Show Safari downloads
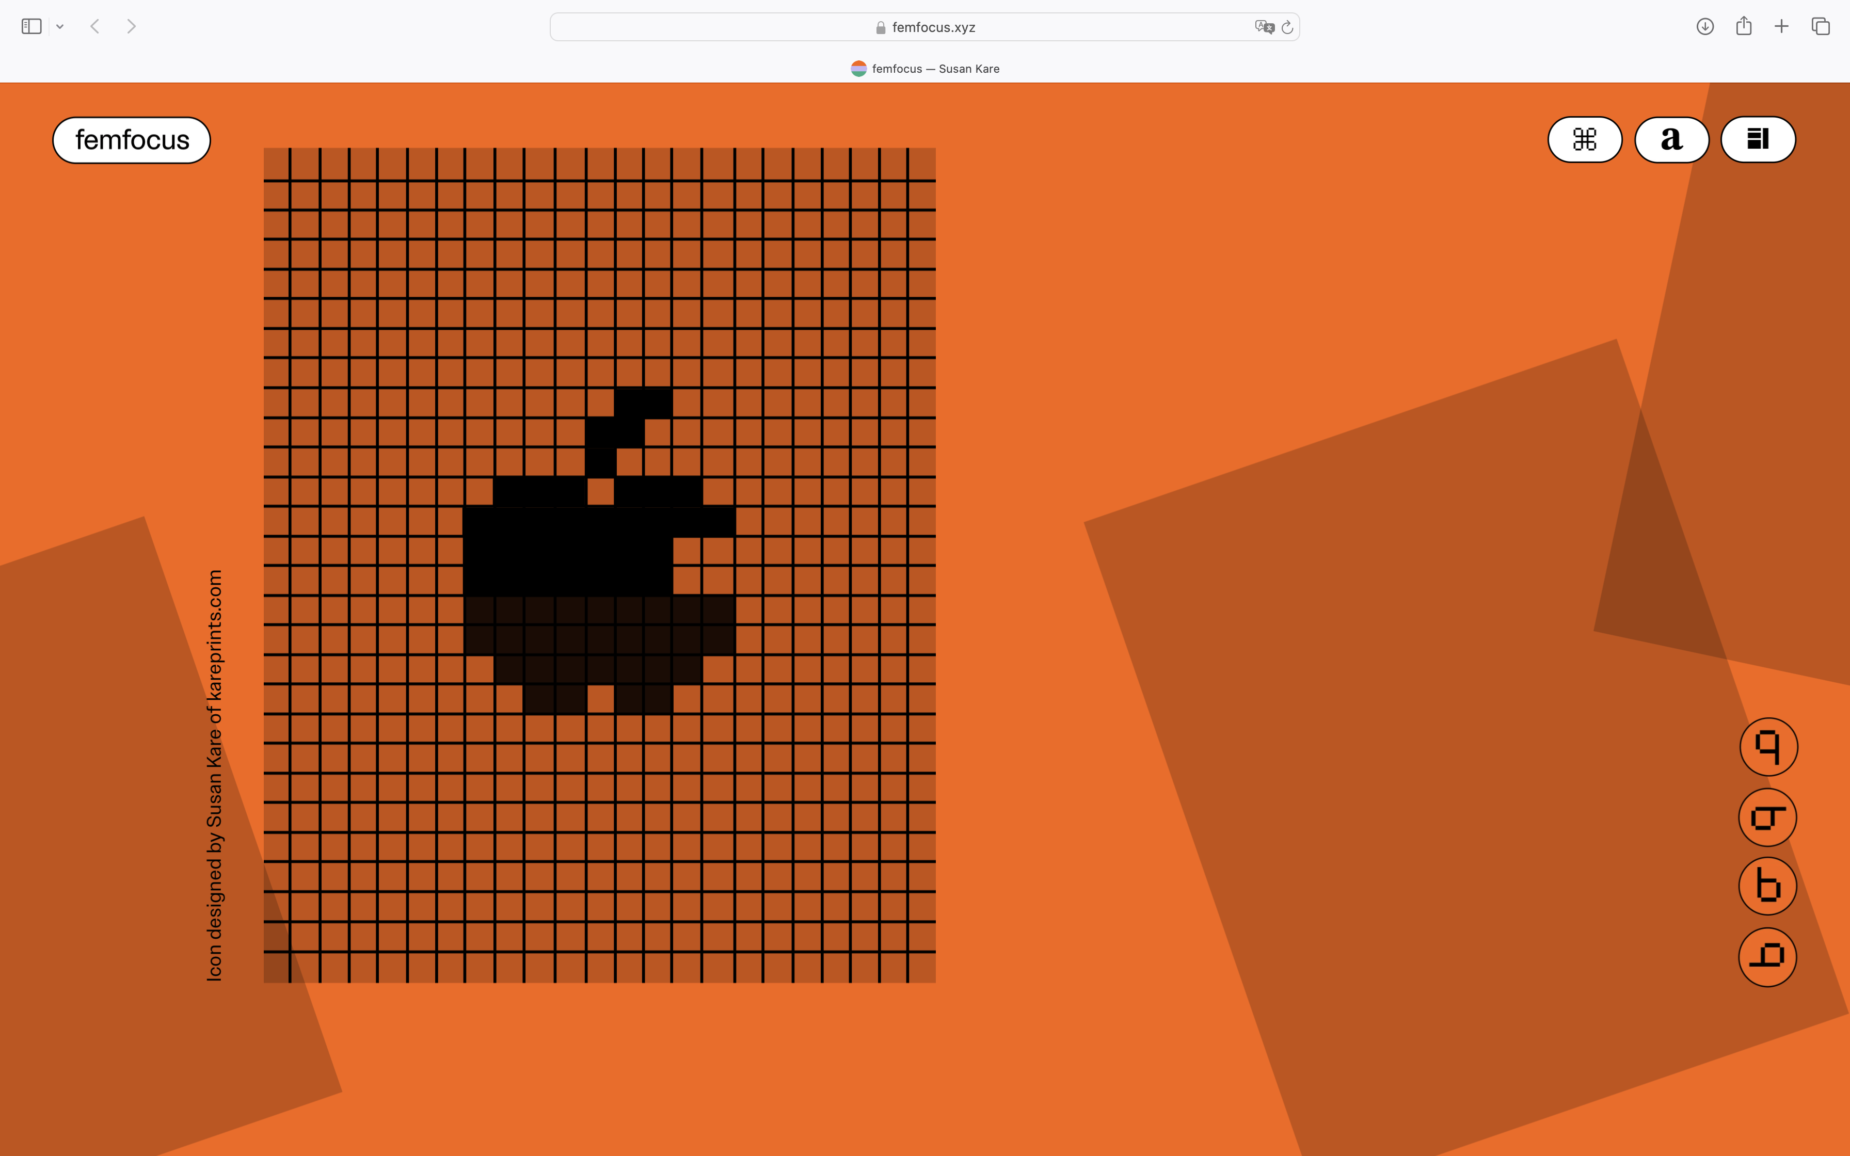 click(x=1705, y=27)
